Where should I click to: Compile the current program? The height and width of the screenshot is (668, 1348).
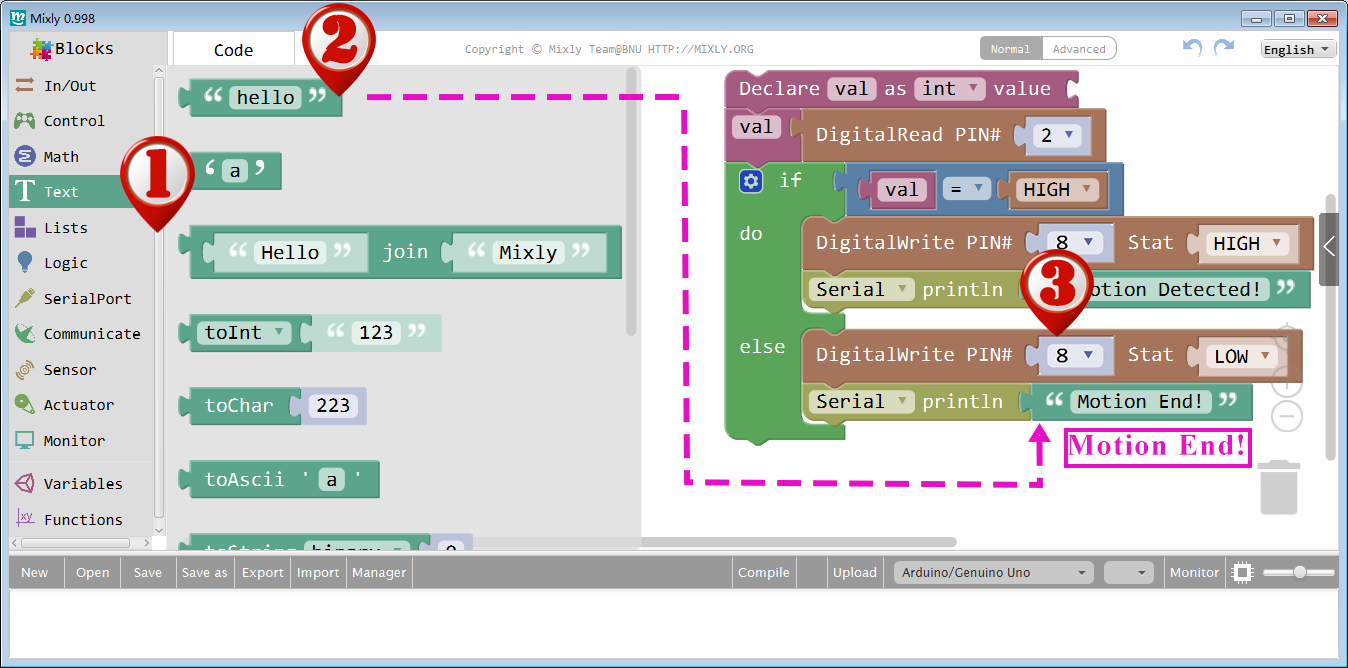(x=764, y=573)
